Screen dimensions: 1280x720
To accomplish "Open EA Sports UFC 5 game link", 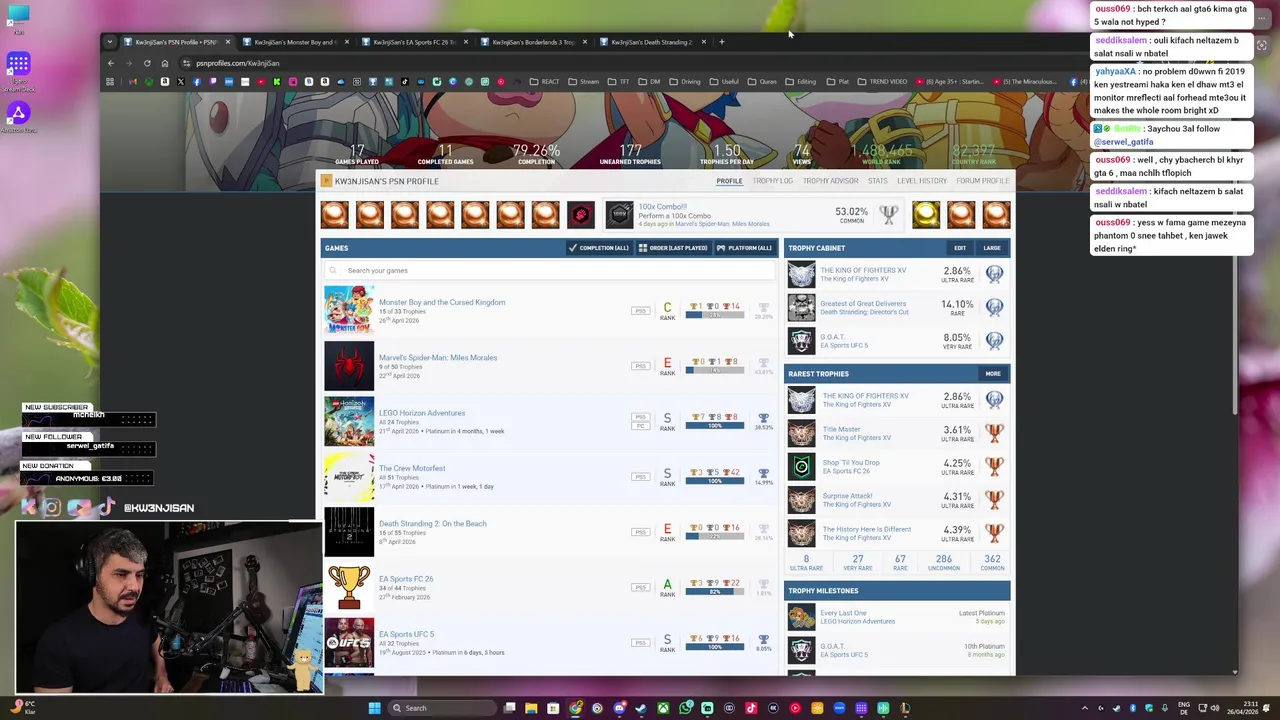I will click(x=406, y=634).
